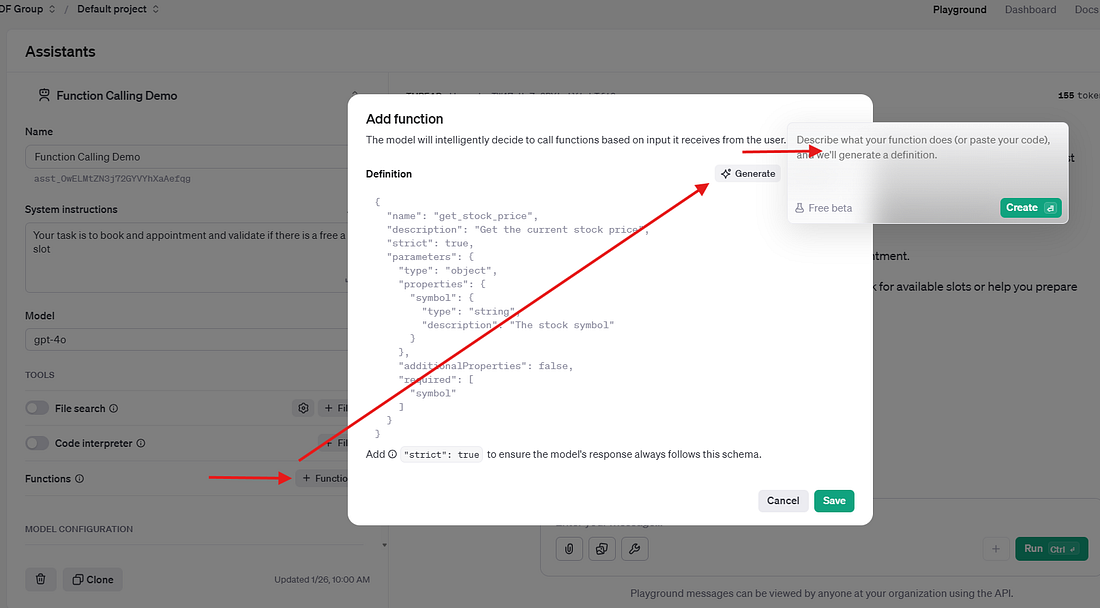Click the Run button
This screenshot has width=1100, height=608.
click(1051, 549)
